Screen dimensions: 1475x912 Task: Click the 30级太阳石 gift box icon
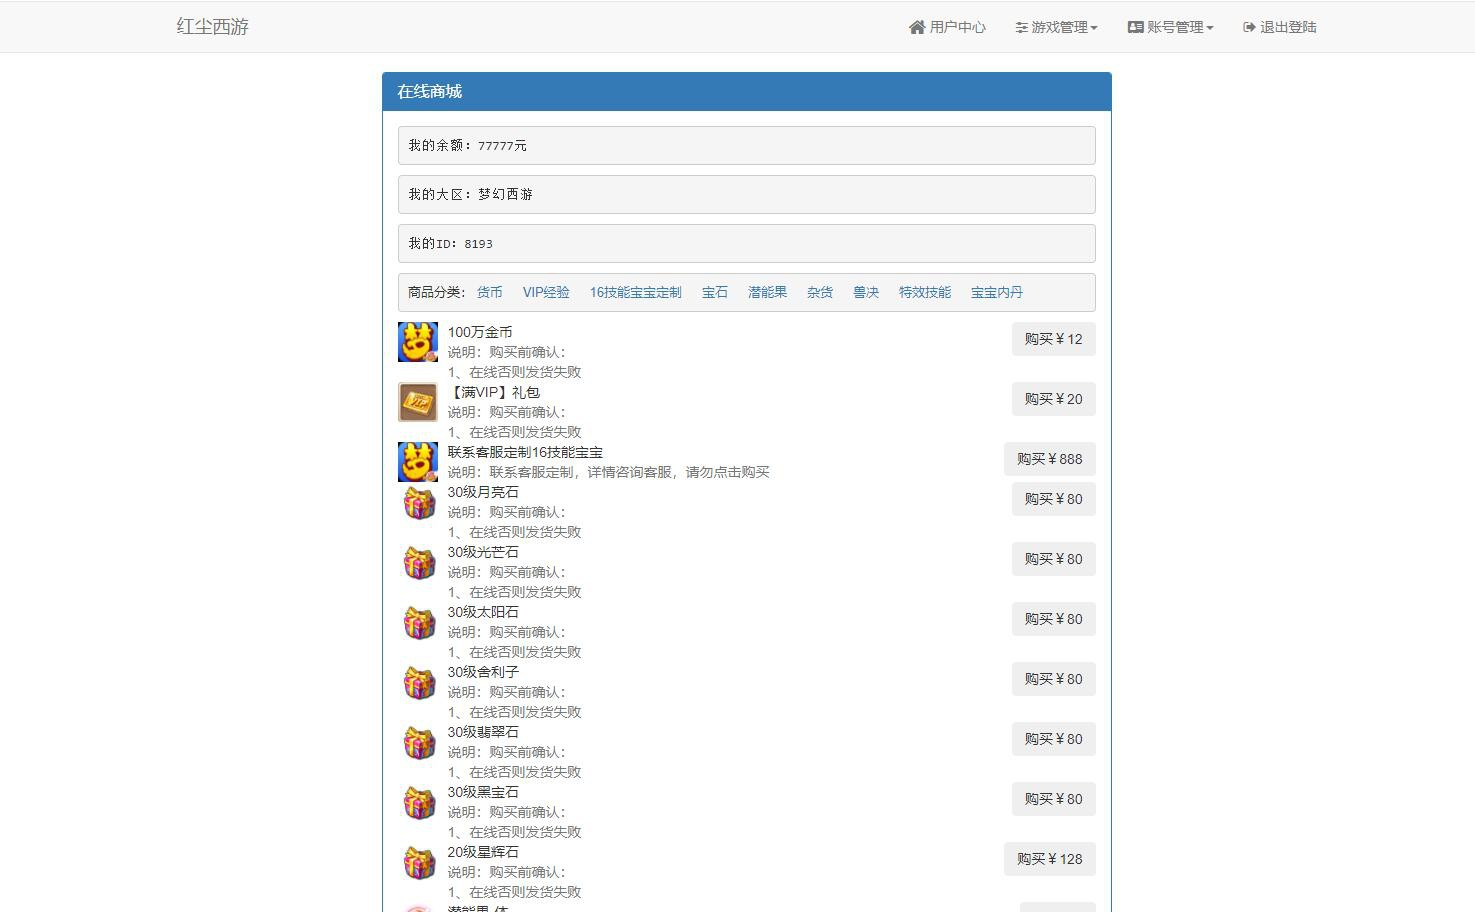point(419,623)
